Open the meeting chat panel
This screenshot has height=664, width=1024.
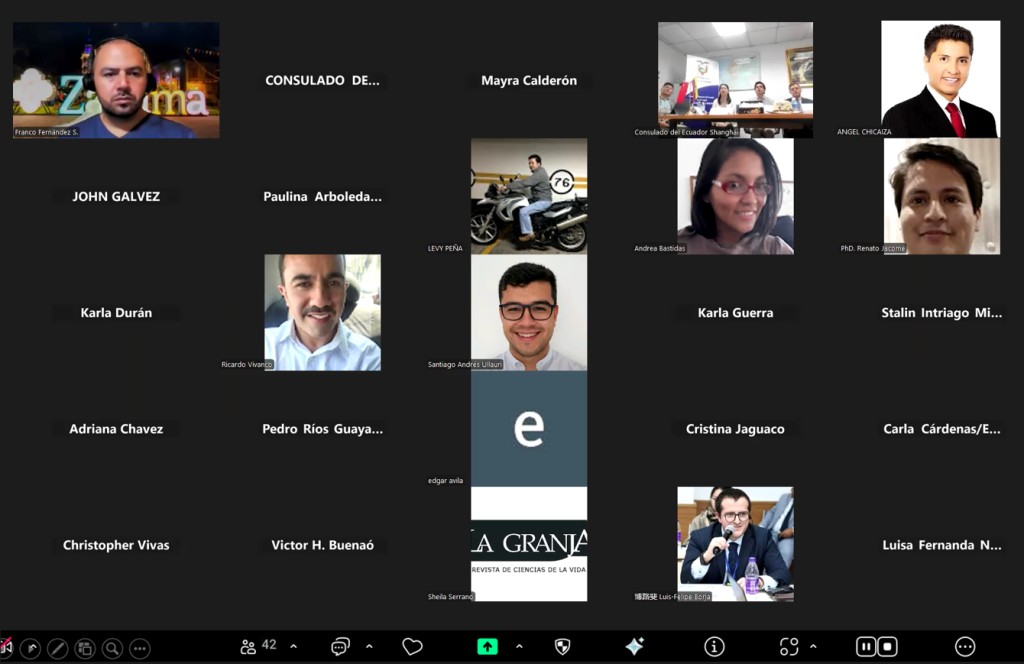pyautogui.click(x=340, y=647)
